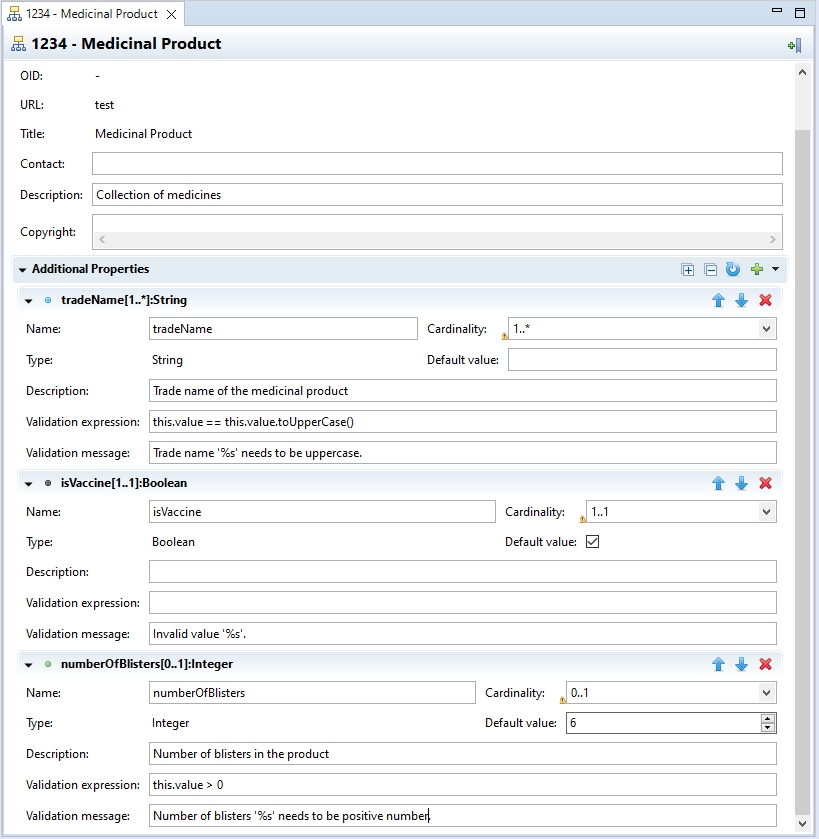Click the blue refresh icon in Additional Properties
This screenshot has height=839, width=819.
point(732,270)
